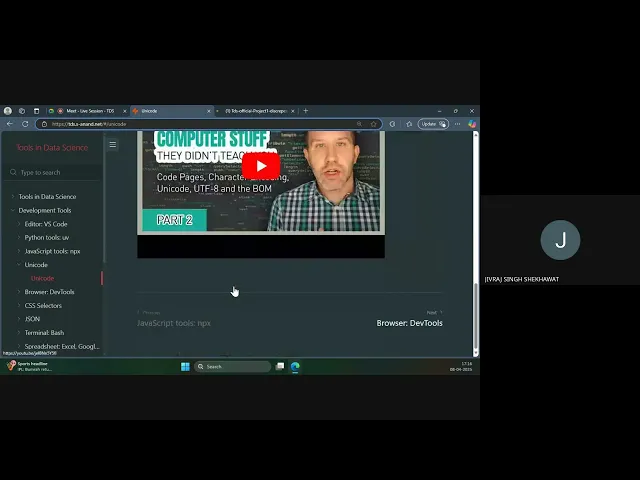Collapse the Development Tools arrow

click(x=13, y=210)
